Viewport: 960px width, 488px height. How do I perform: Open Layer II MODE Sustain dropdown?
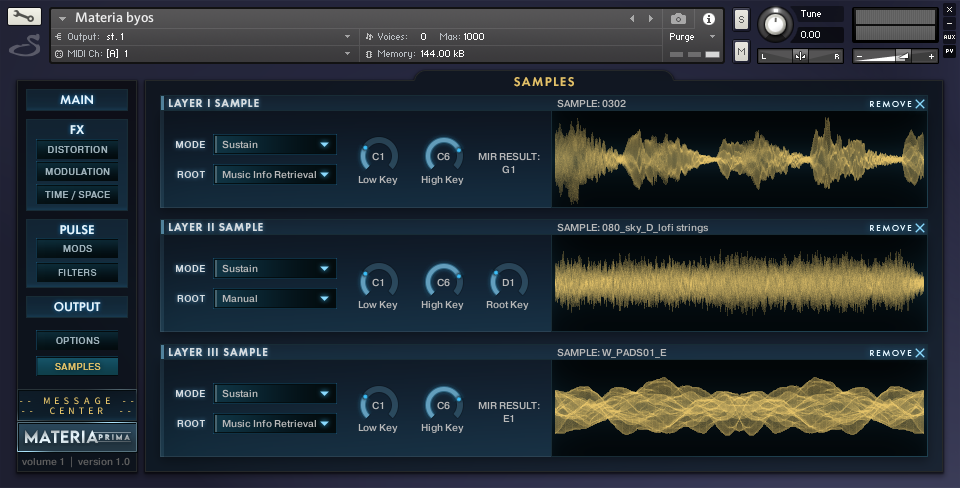(275, 268)
